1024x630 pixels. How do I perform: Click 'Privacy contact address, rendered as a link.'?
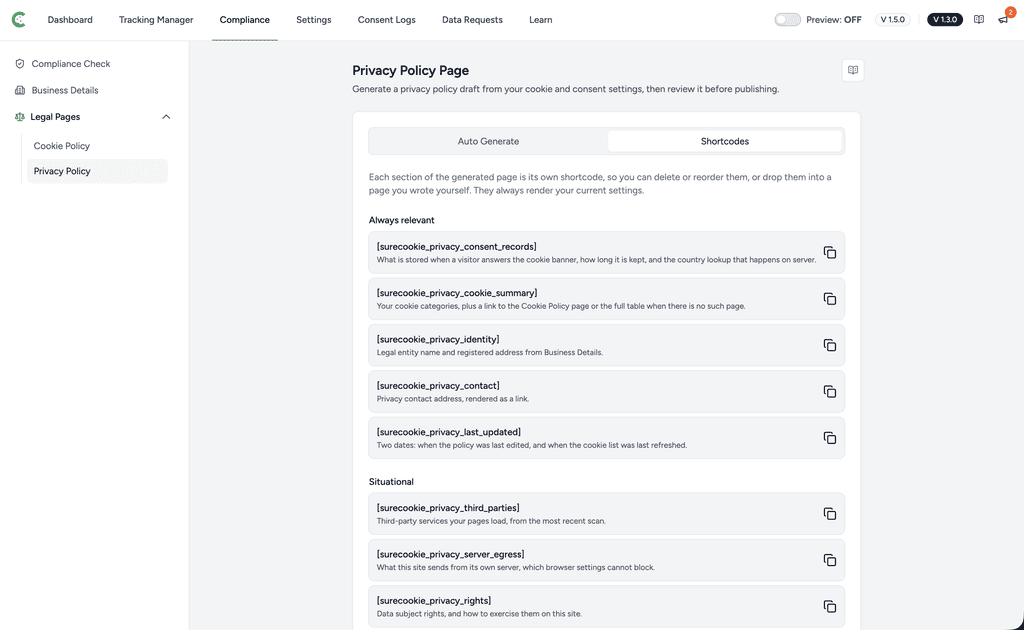453,399
